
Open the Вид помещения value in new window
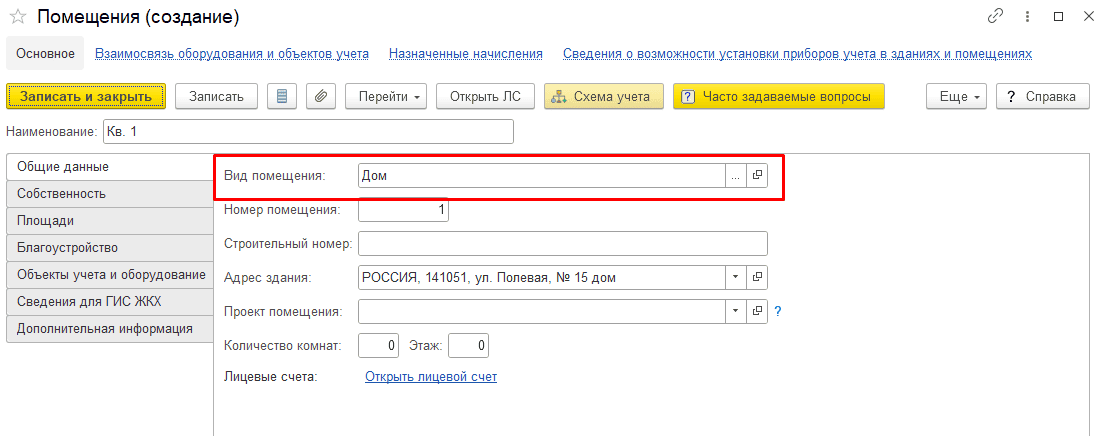[x=757, y=175]
